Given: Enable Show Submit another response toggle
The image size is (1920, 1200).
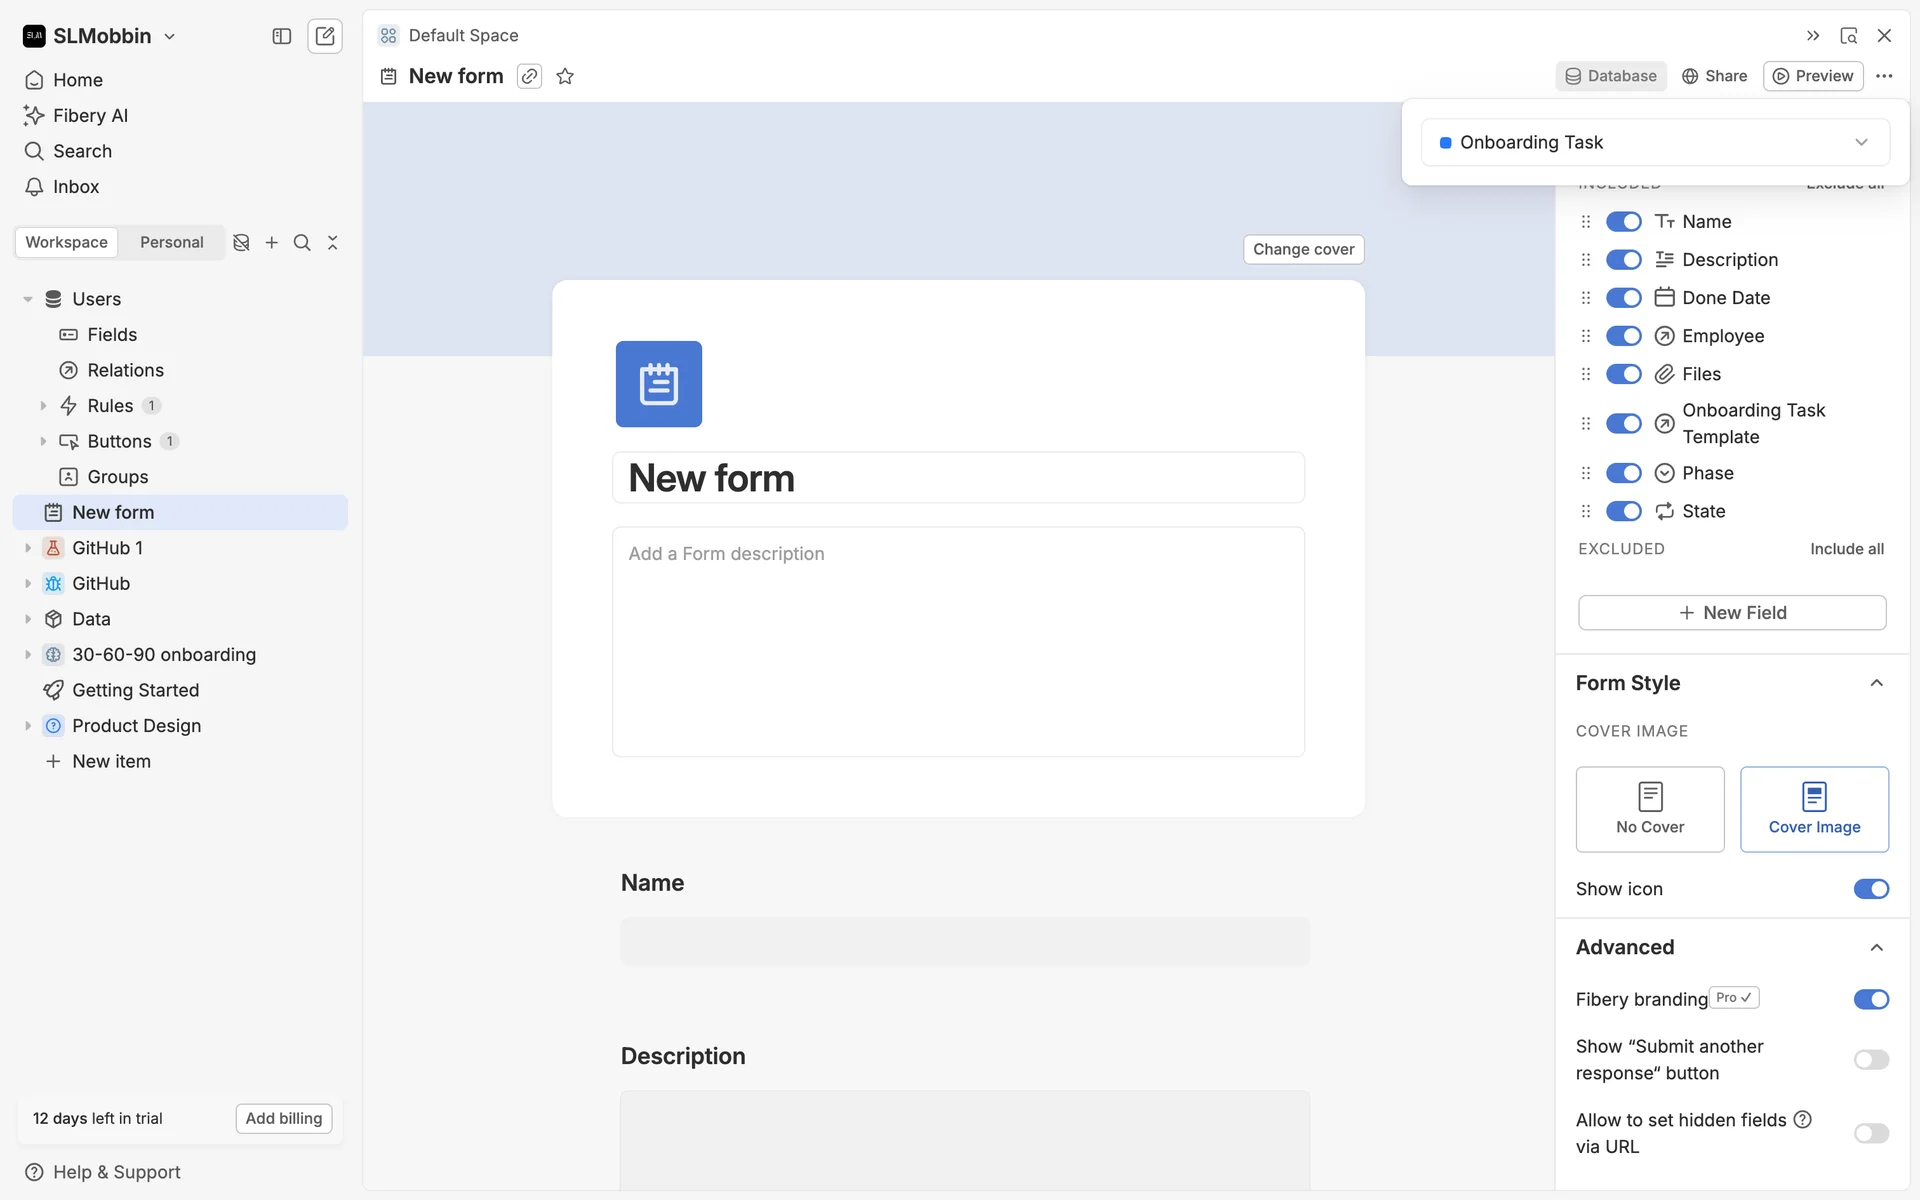Looking at the screenshot, I should click(x=1870, y=1059).
